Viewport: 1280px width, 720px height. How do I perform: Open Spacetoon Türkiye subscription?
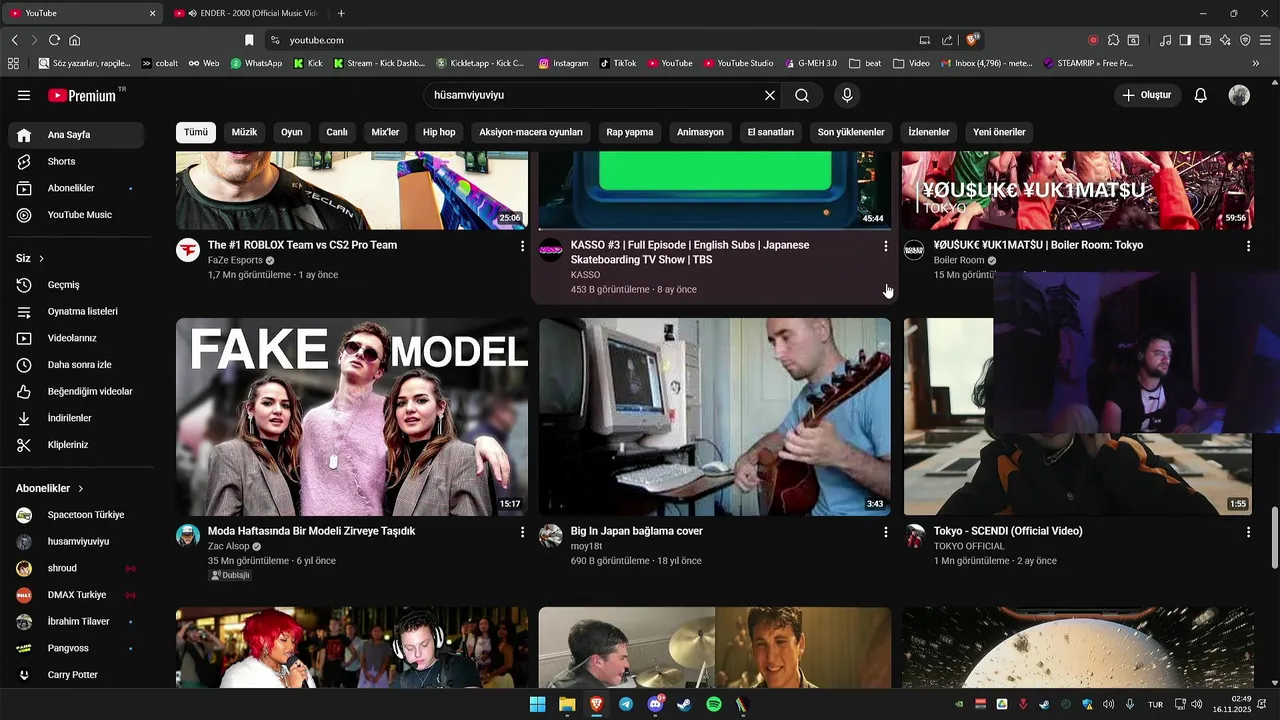click(x=76, y=515)
